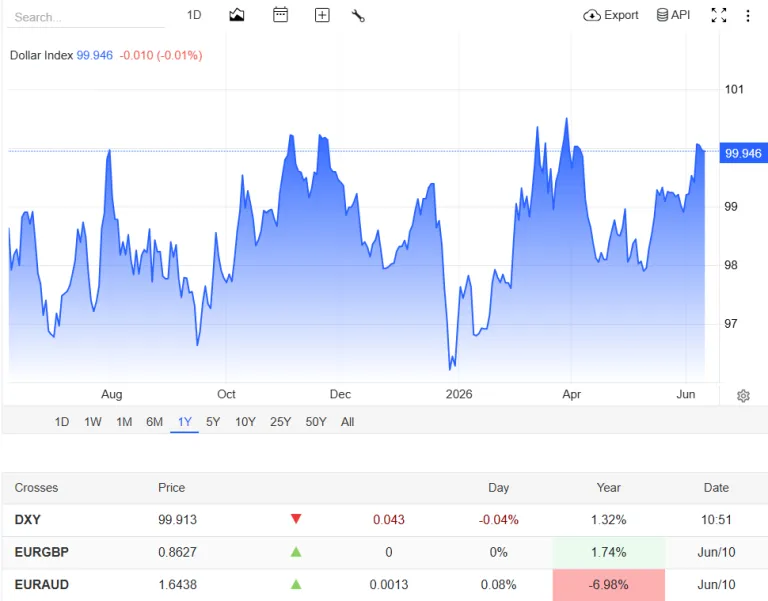
Task: Open the EURAUD cross link
Action: pos(42,584)
